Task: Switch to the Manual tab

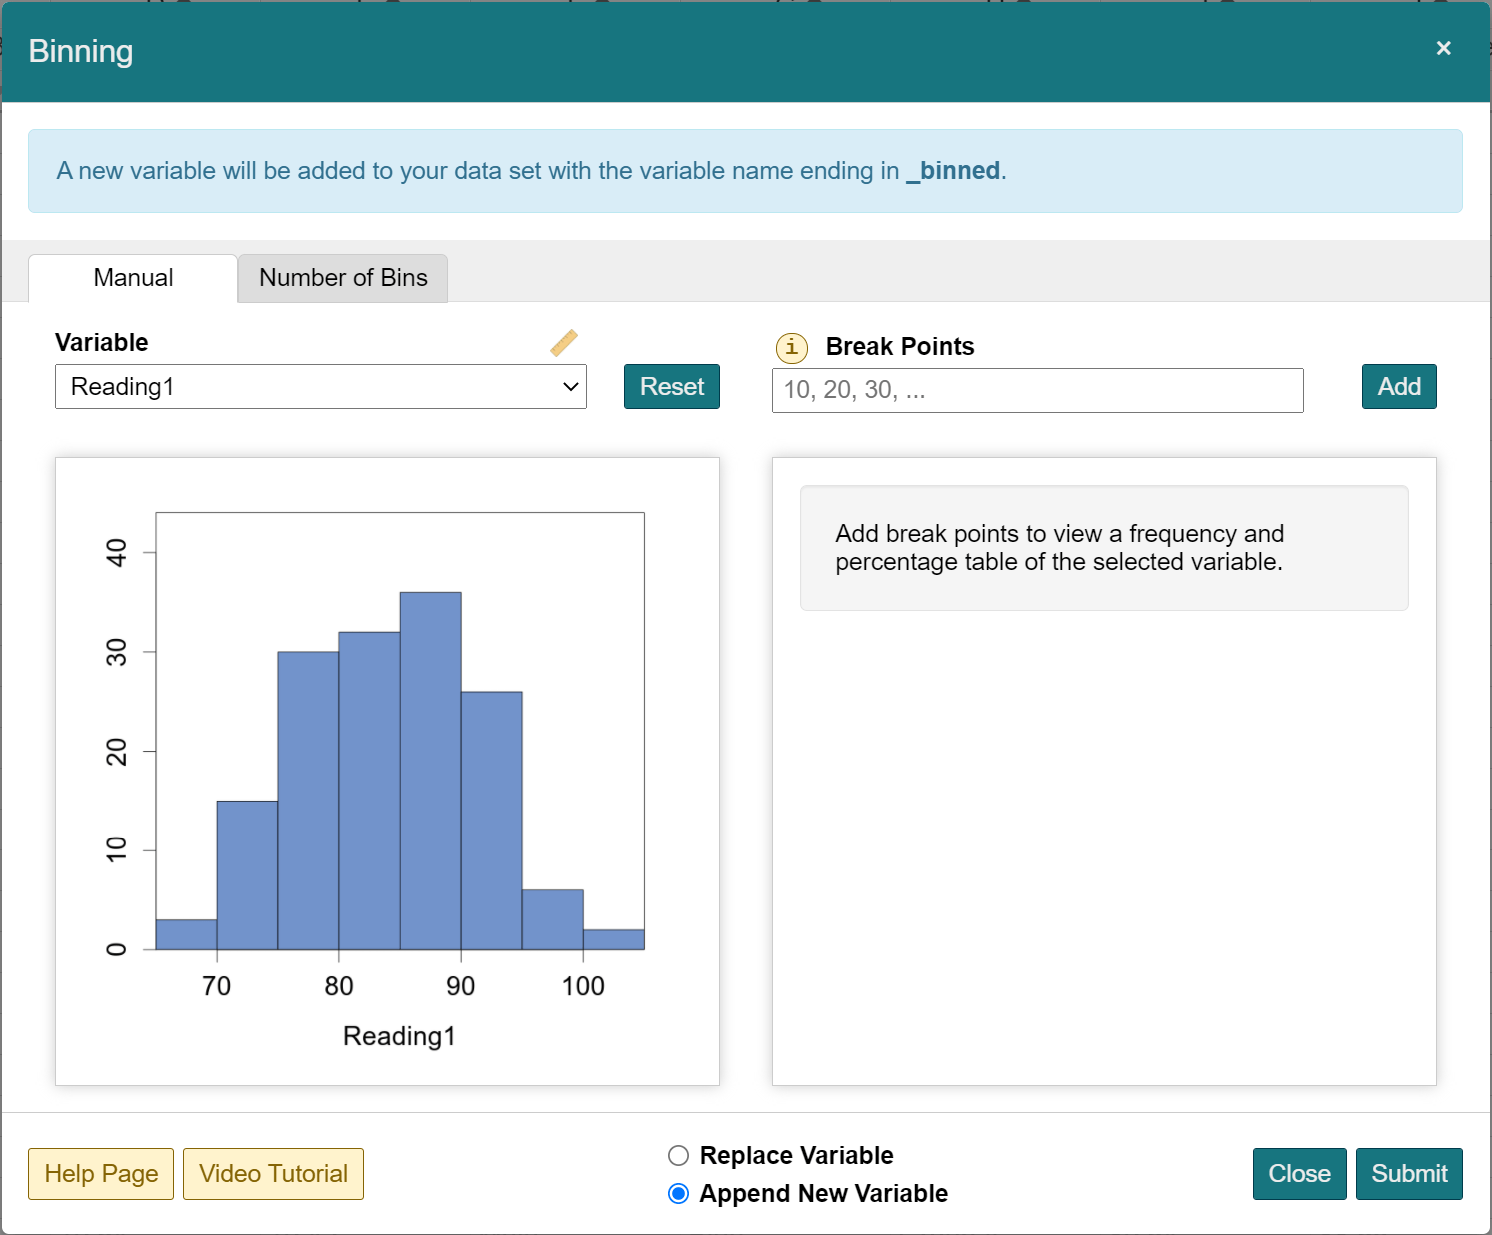Action: pyautogui.click(x=133, y=278)
